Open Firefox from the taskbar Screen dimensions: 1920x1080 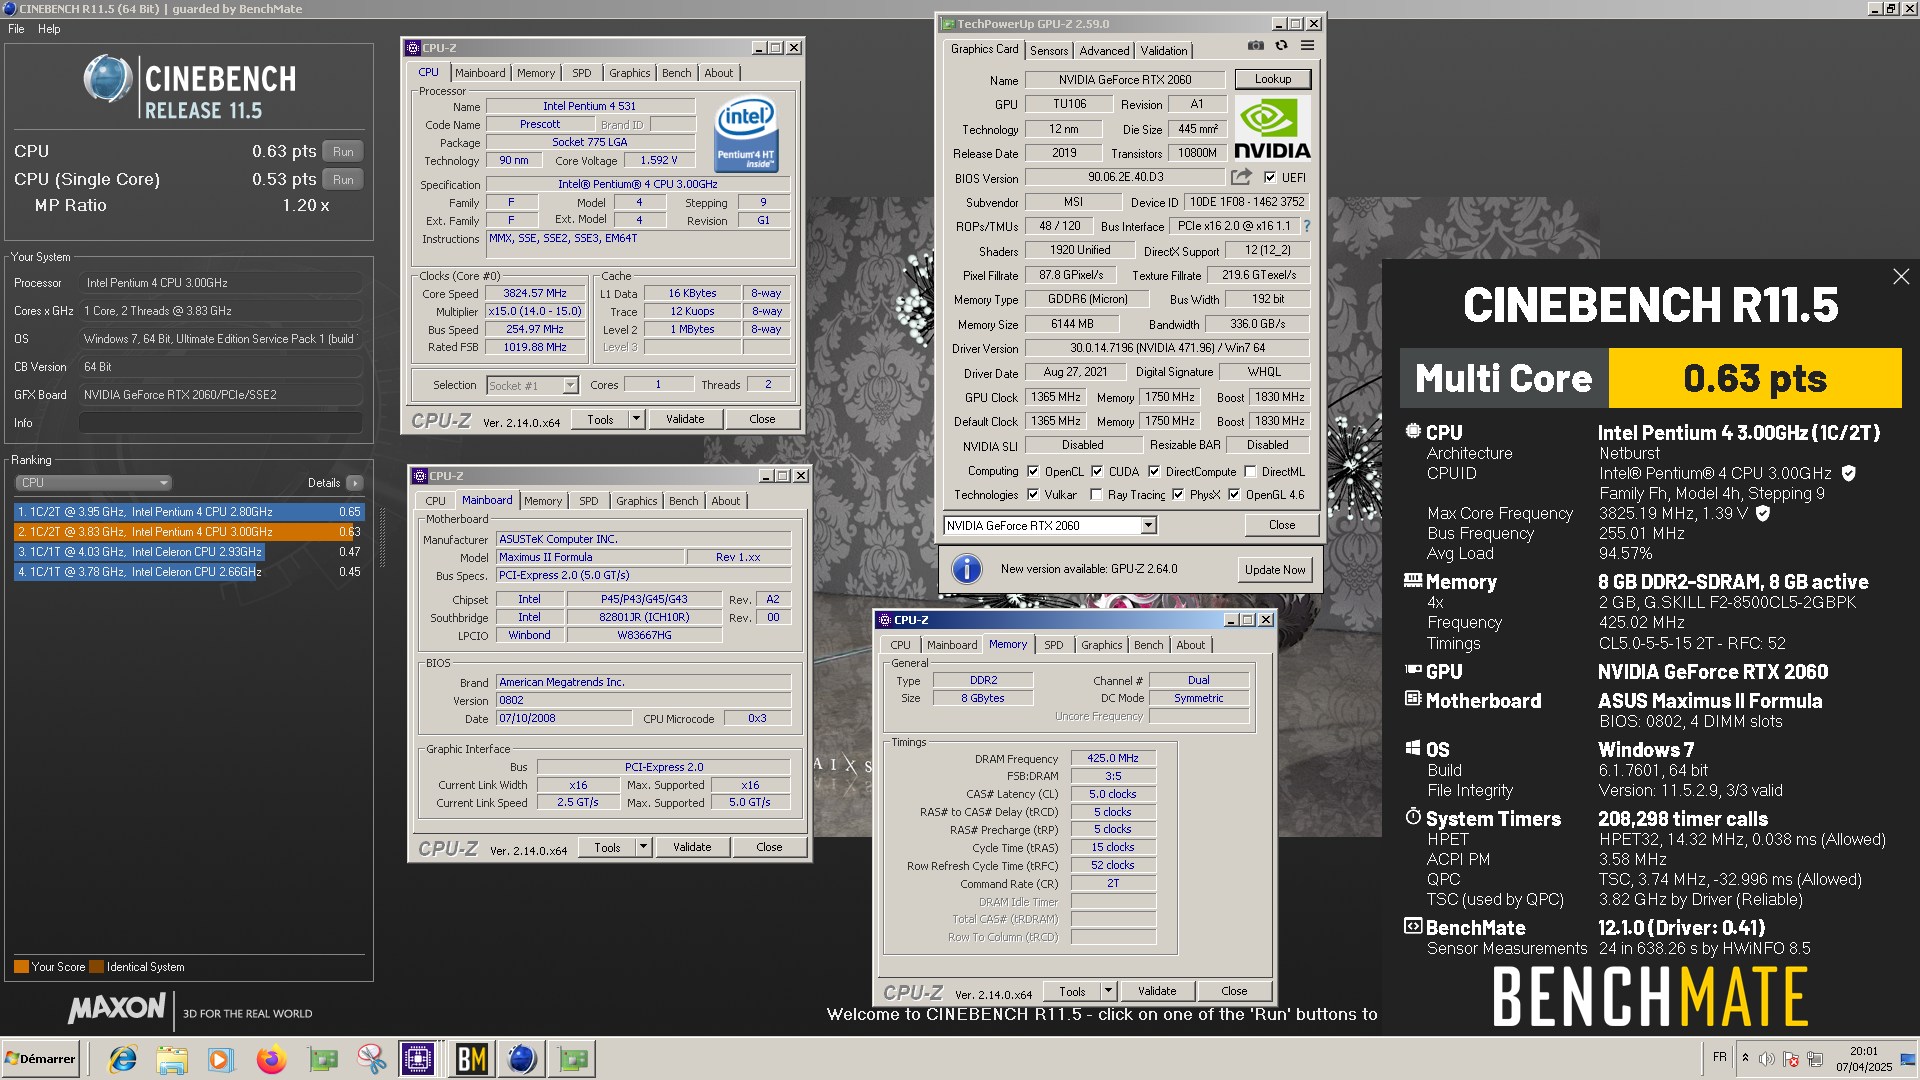pyautogui.click(x=271, y=1059)
